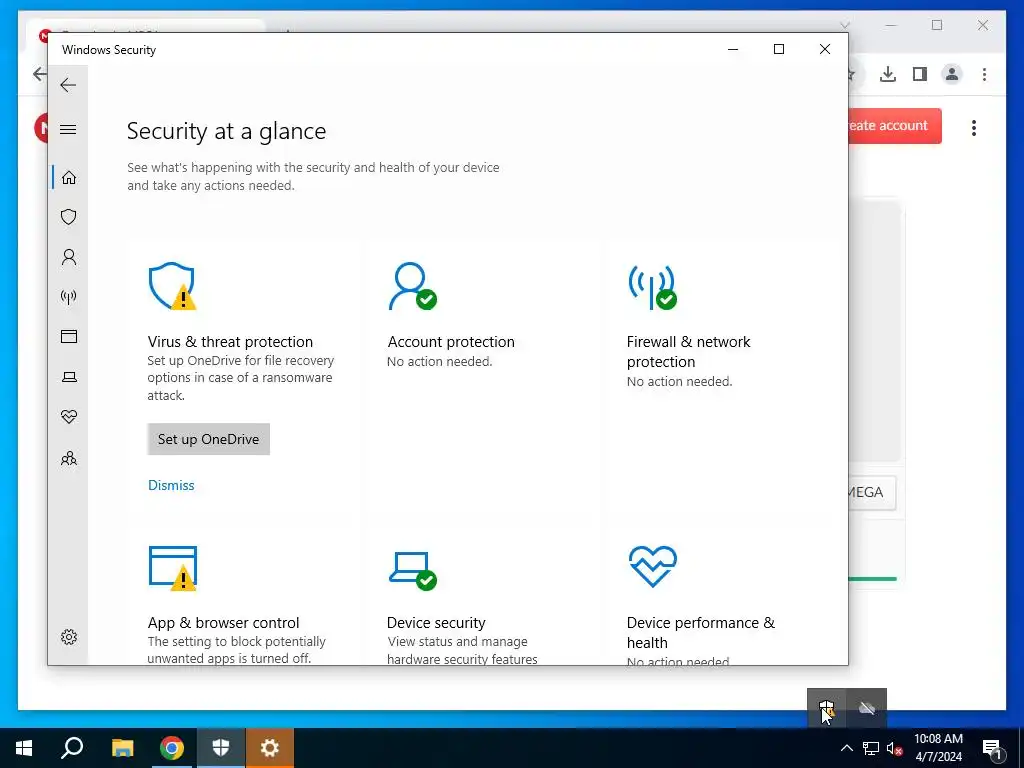Open the App & browser control heading
Screen dimensions: 1024x768
click(x=223, y=622)
